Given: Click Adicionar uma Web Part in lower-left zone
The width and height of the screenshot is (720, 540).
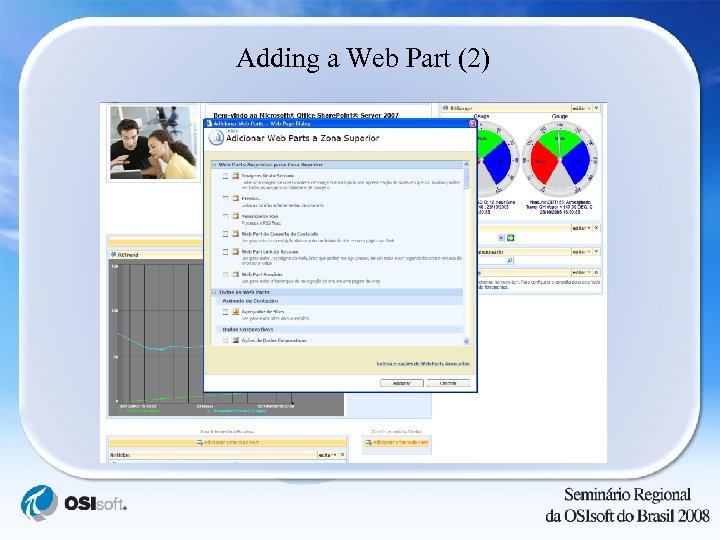Looking at the screenshot, I should click(231, 442).
